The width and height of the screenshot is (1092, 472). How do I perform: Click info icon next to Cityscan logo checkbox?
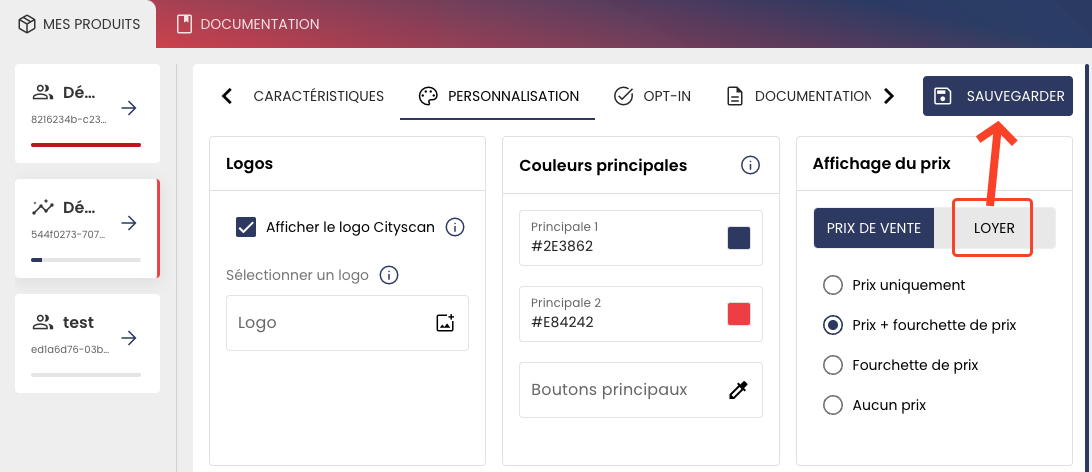(x=455, y=227)
